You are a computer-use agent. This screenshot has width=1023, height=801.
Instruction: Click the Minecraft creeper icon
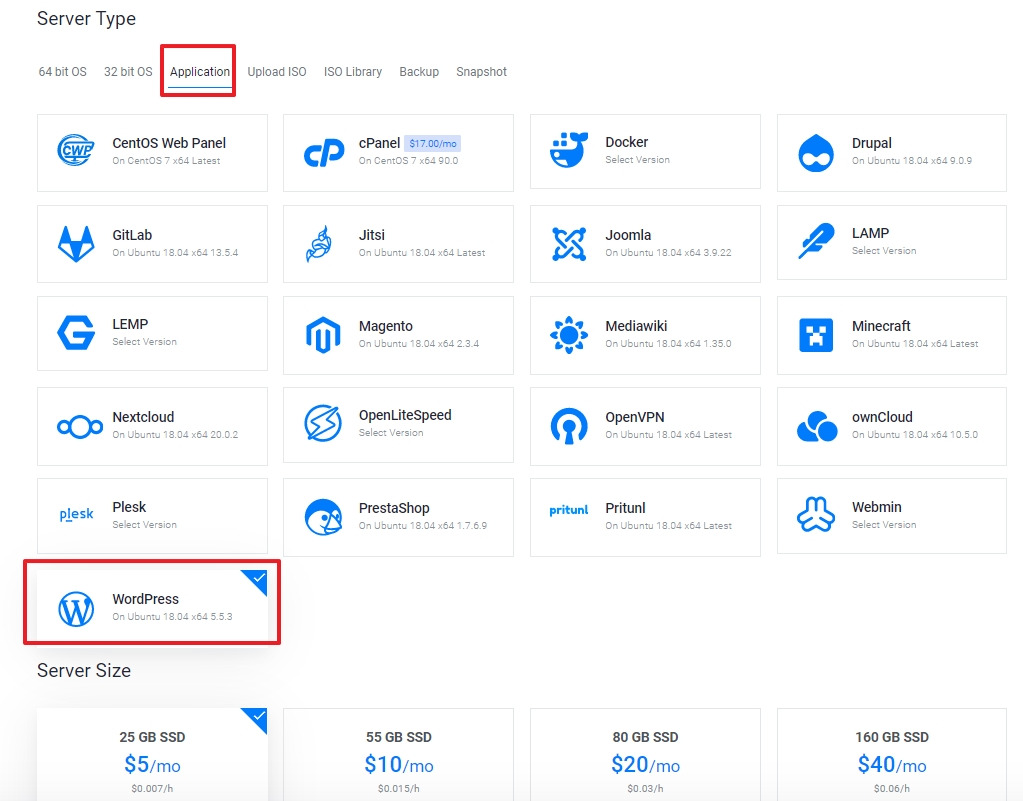pyautogui.click(x=816, y=335)
